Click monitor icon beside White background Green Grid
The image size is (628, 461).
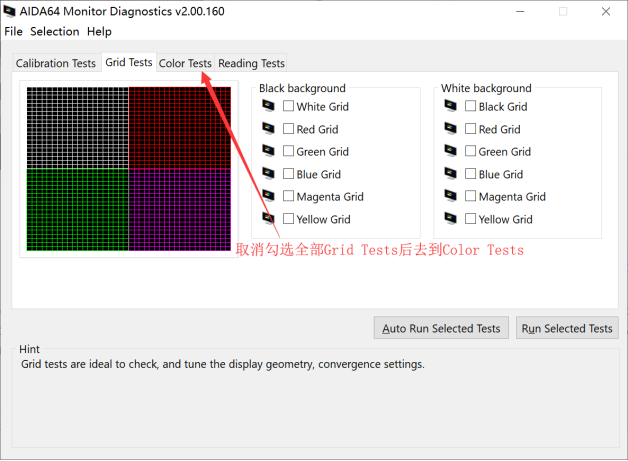[451, 151]
